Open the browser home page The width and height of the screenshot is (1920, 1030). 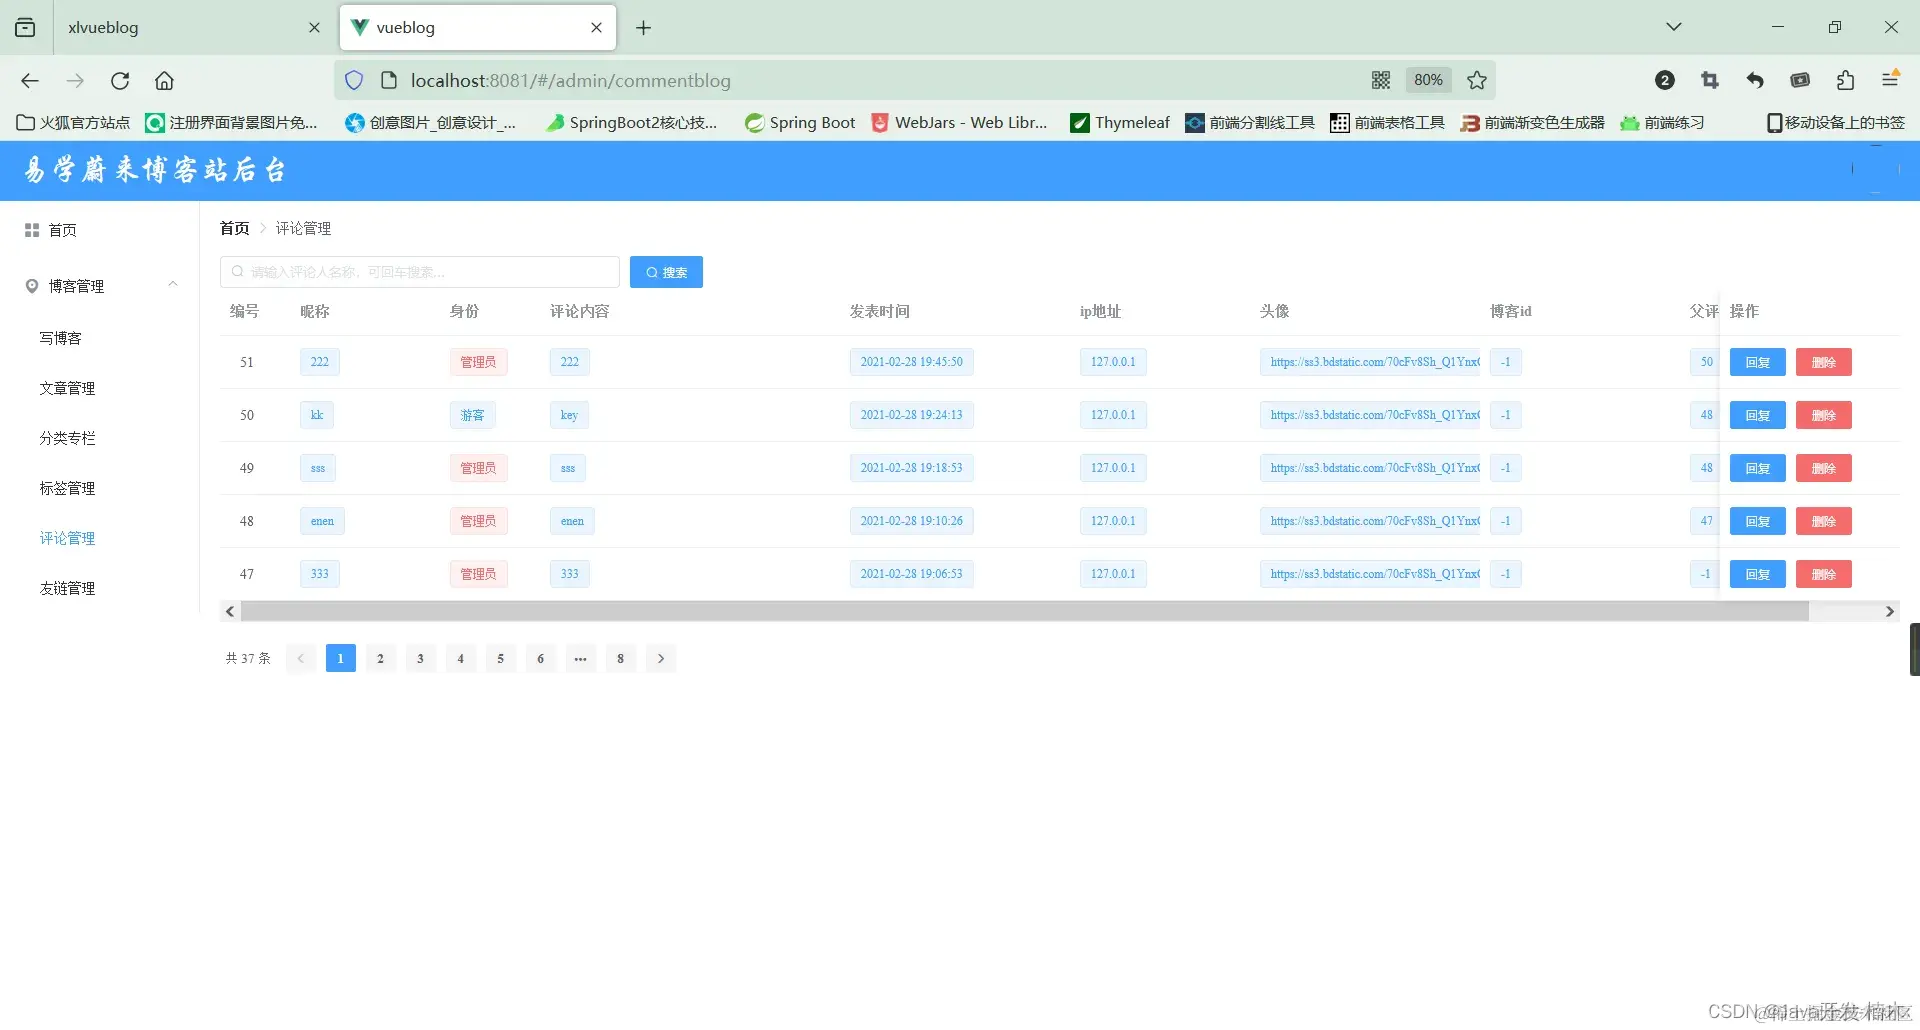pos(164,80)
